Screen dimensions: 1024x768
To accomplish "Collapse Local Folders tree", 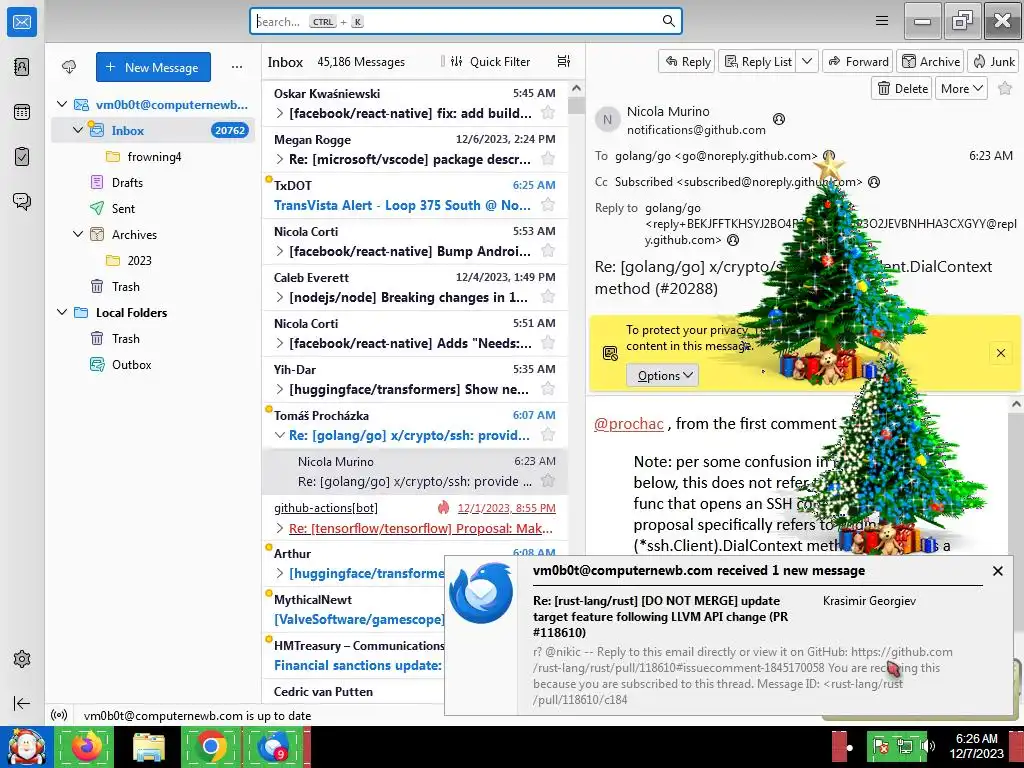I will [62, 312].
